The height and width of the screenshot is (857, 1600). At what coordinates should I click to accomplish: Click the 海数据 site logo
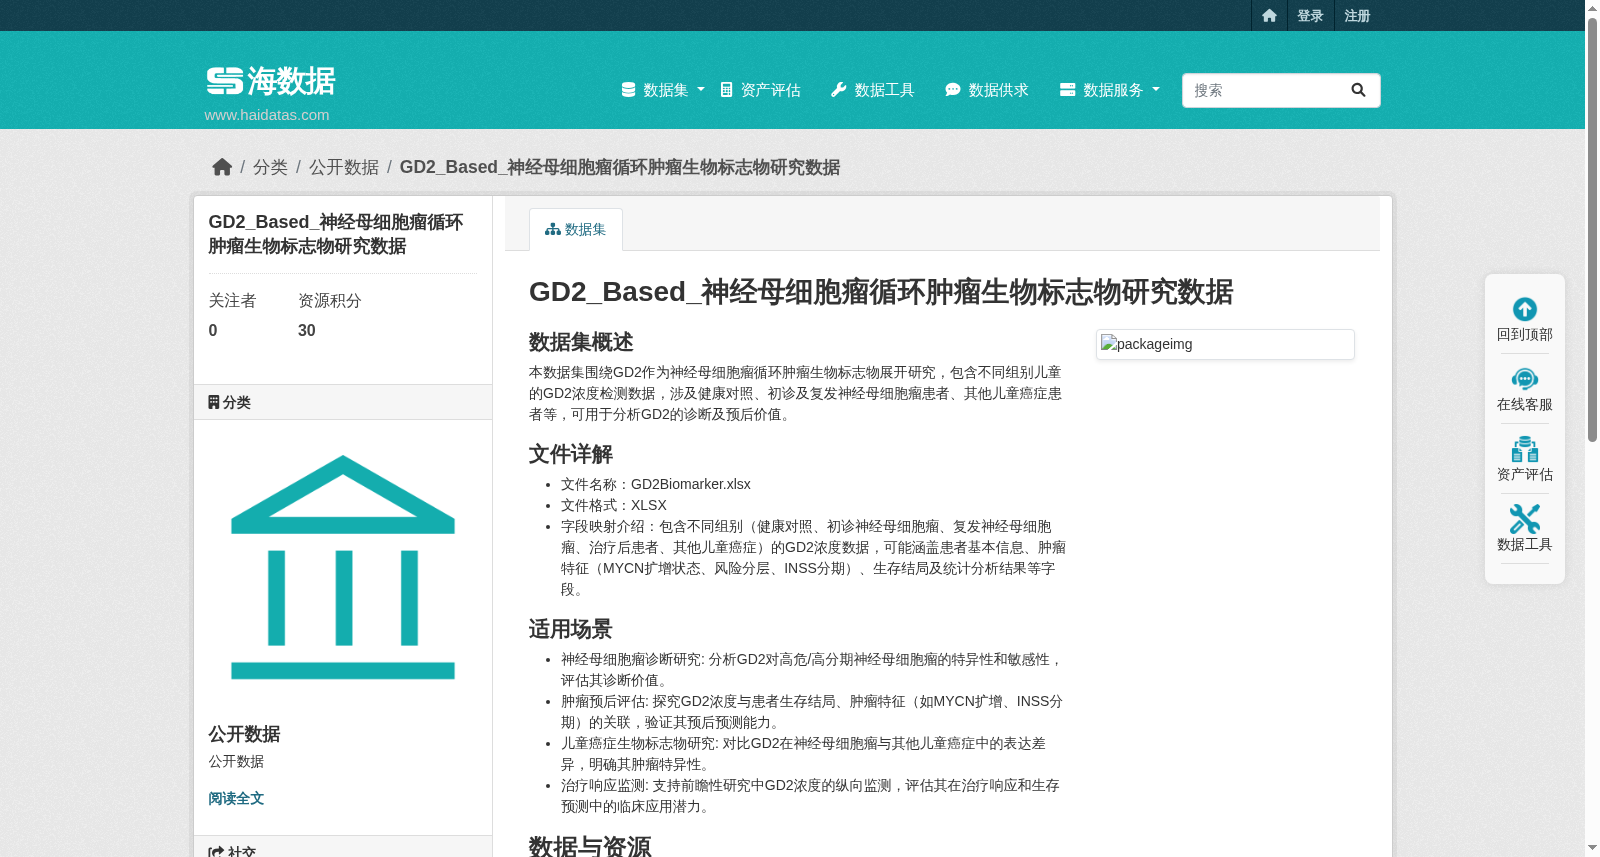point(271,81)
